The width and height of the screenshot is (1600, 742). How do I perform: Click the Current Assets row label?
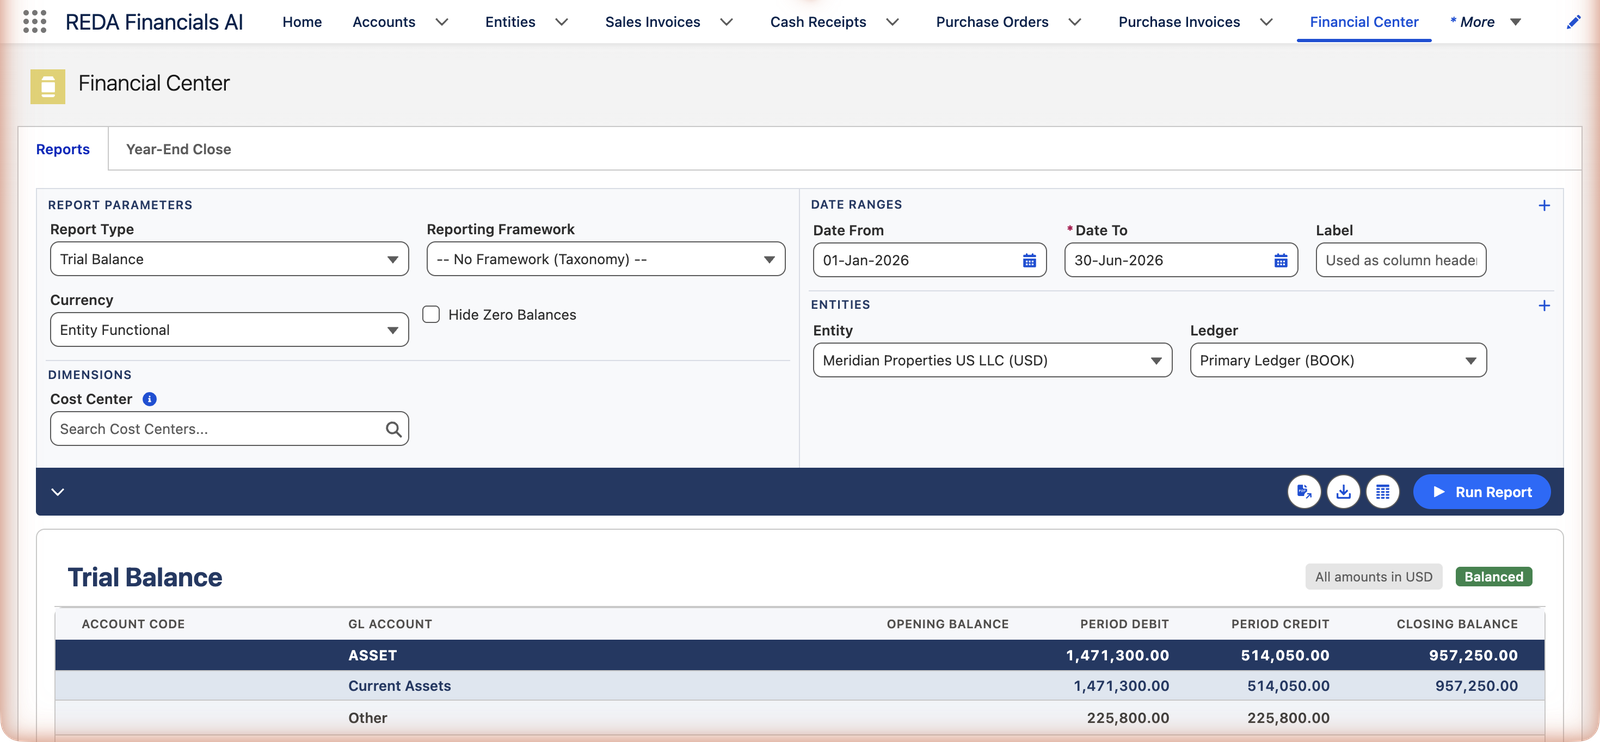click(400, 686)
